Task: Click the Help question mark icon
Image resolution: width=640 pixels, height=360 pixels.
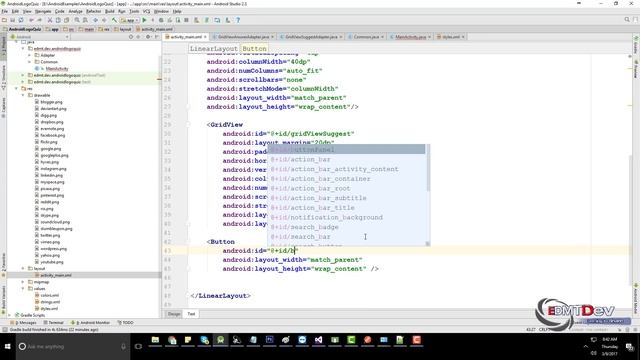Action: click(x=238, y=20)
